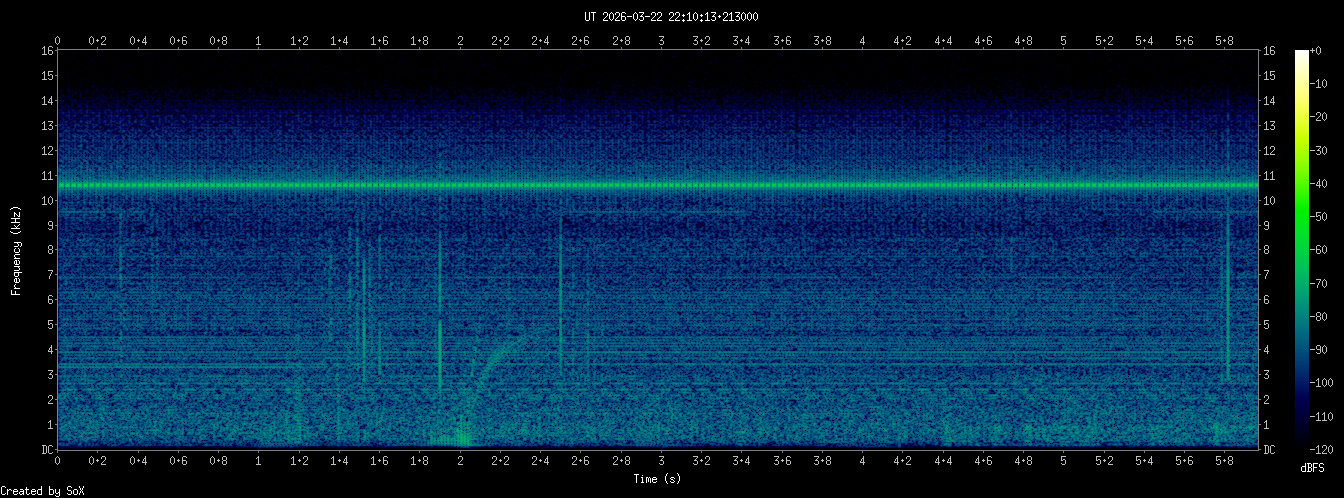Click the DC label on the left axis
The image size is (1344, 498).
click(46, 449)
